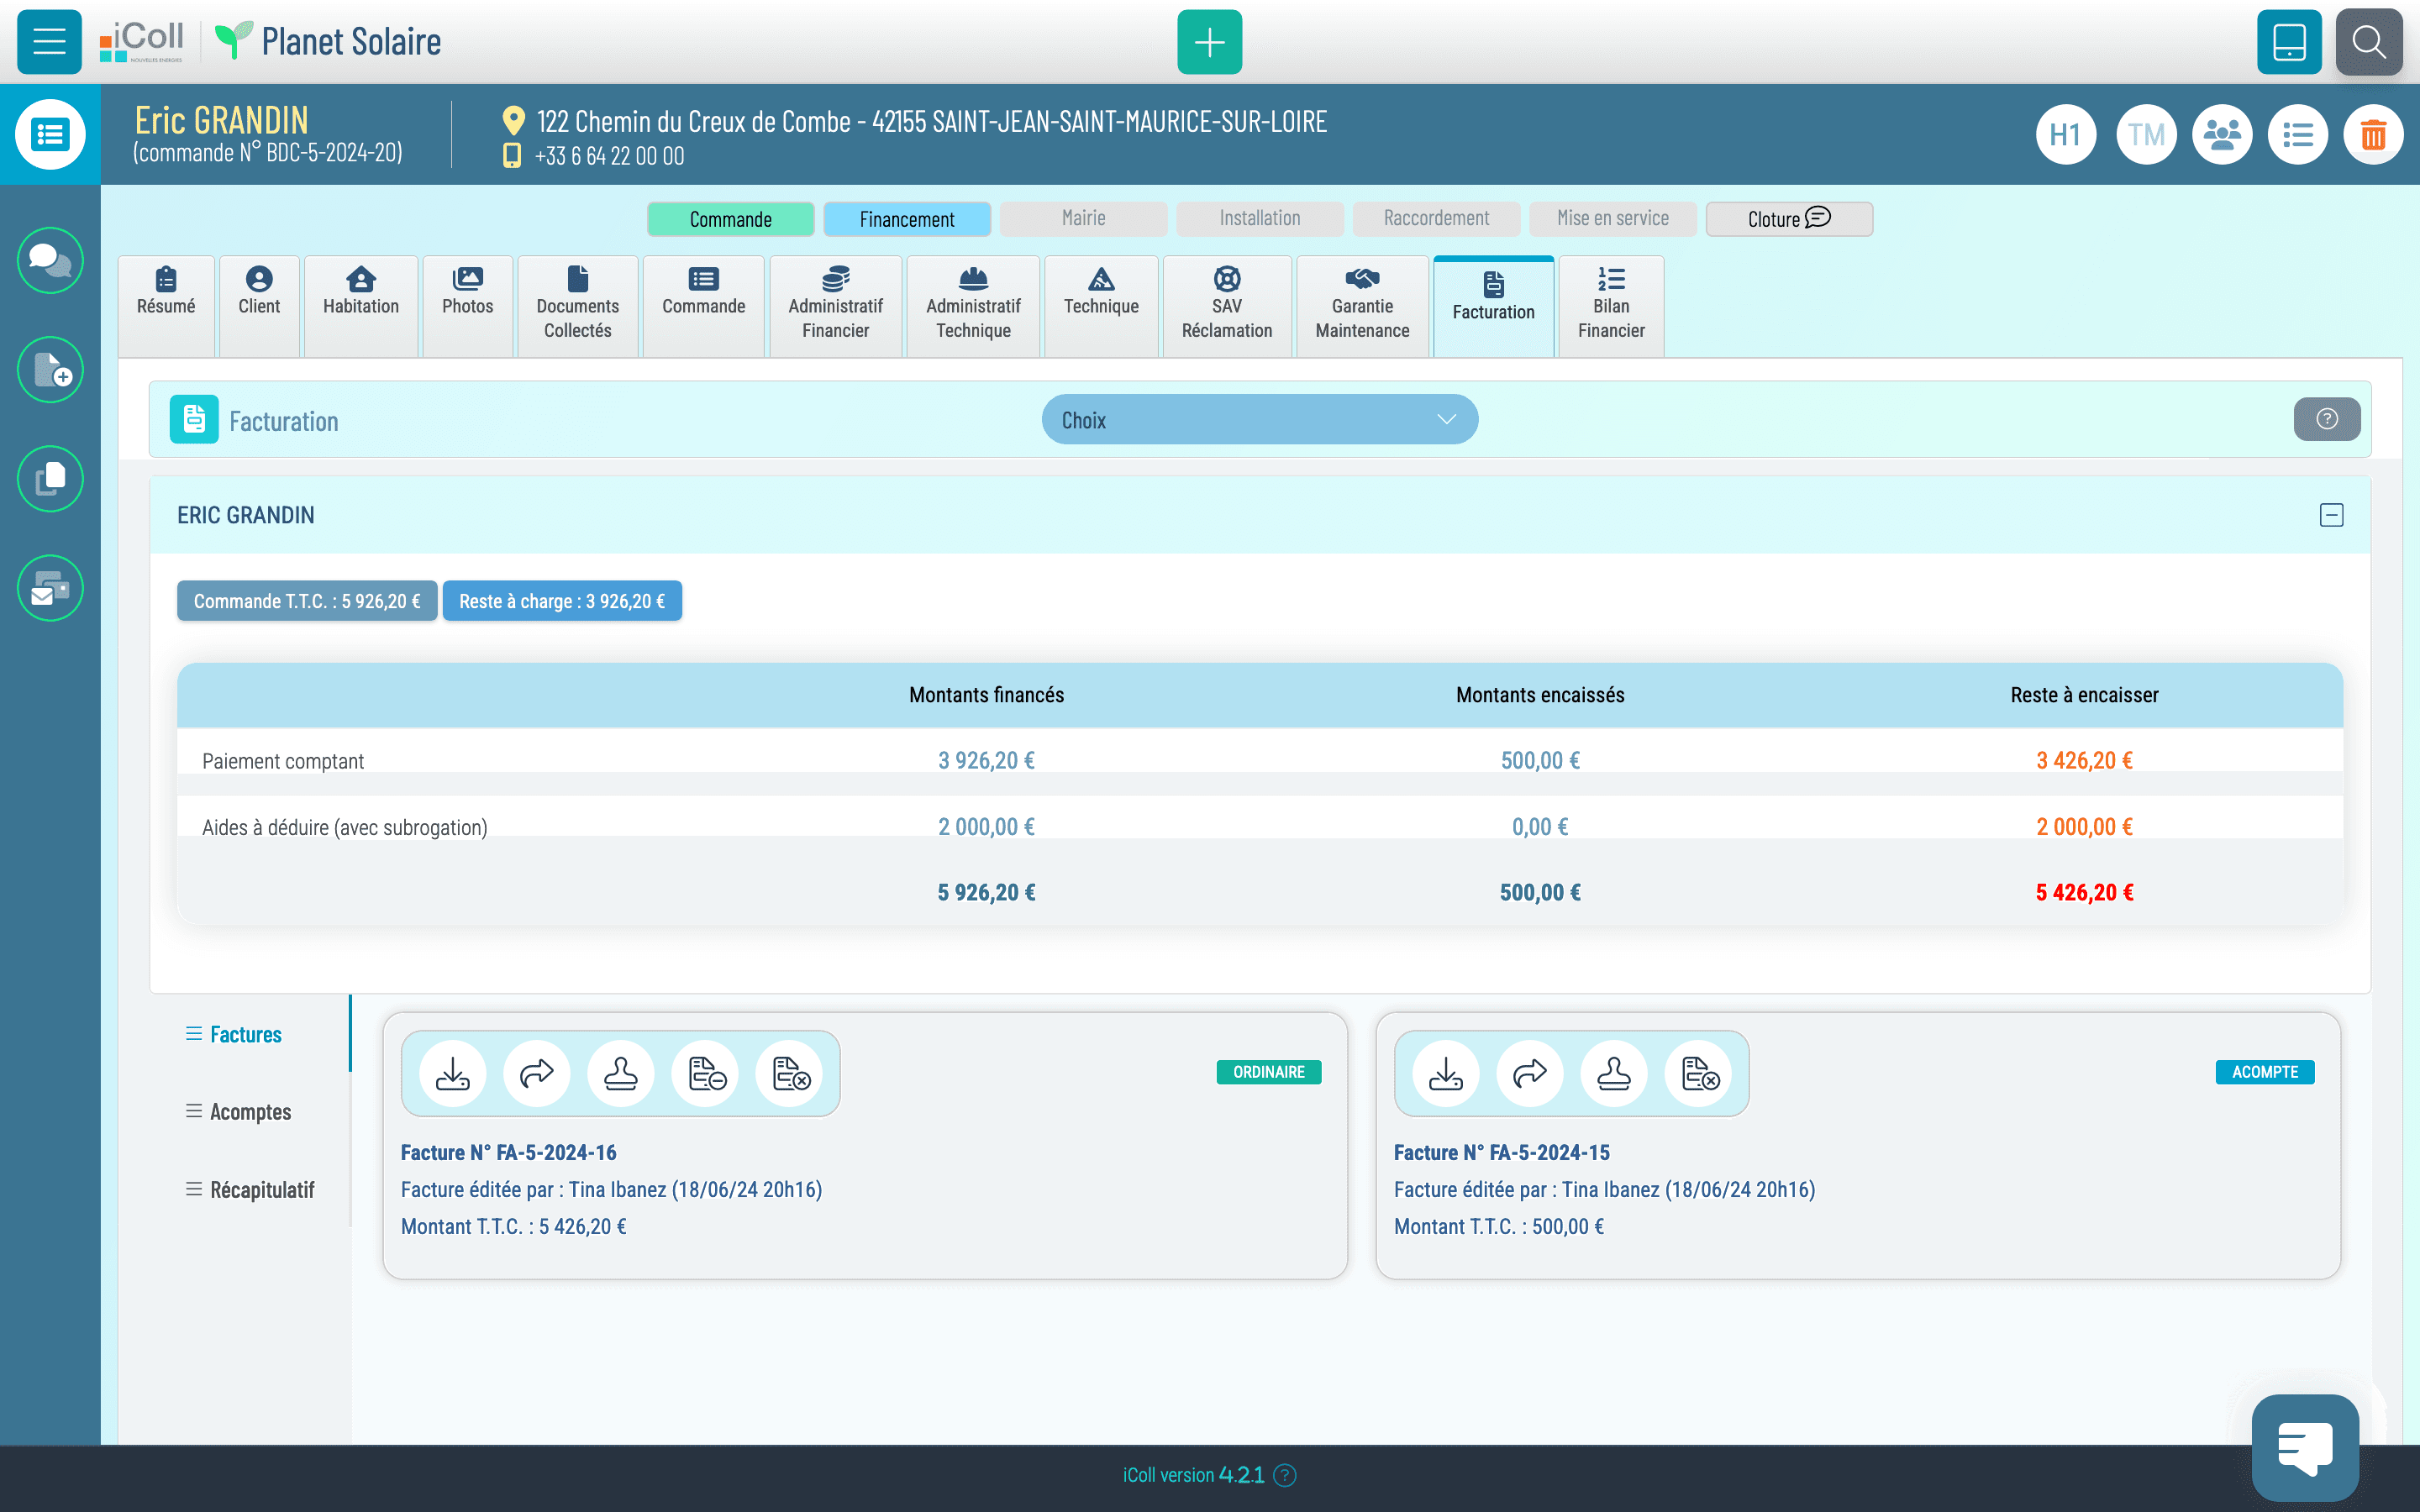
Task: Open the Documents Collectés tab
Action: pos(577,305)
